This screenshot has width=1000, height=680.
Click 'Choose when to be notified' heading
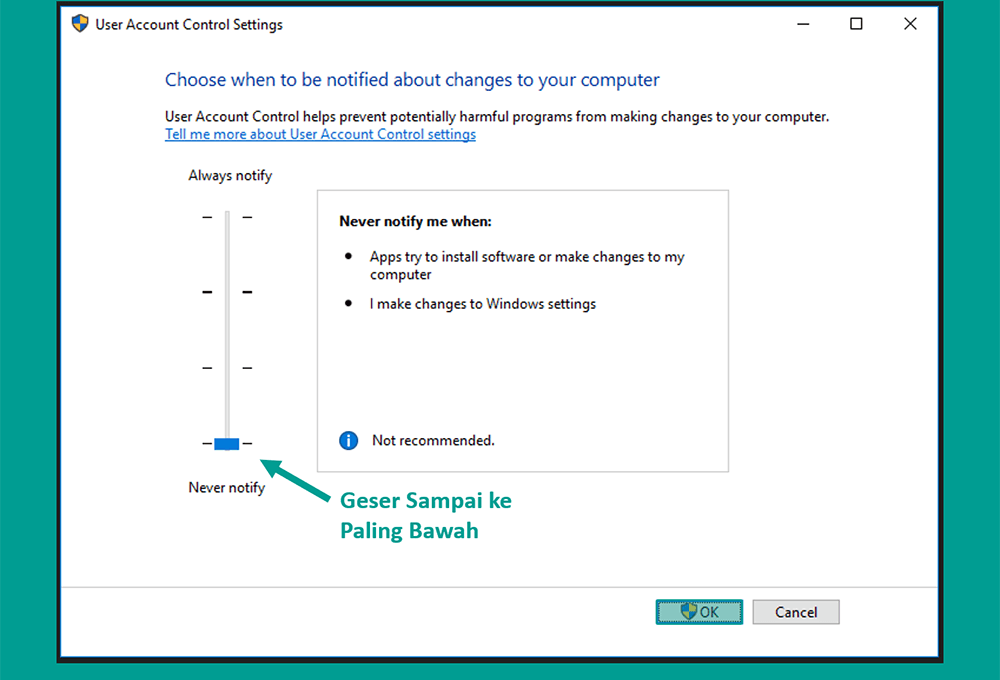pos(412,80)
